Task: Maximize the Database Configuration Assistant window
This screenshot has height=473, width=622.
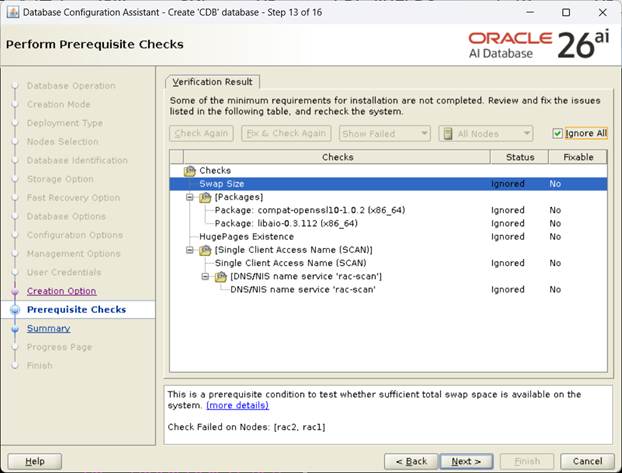Action: [x=566, y=12]
